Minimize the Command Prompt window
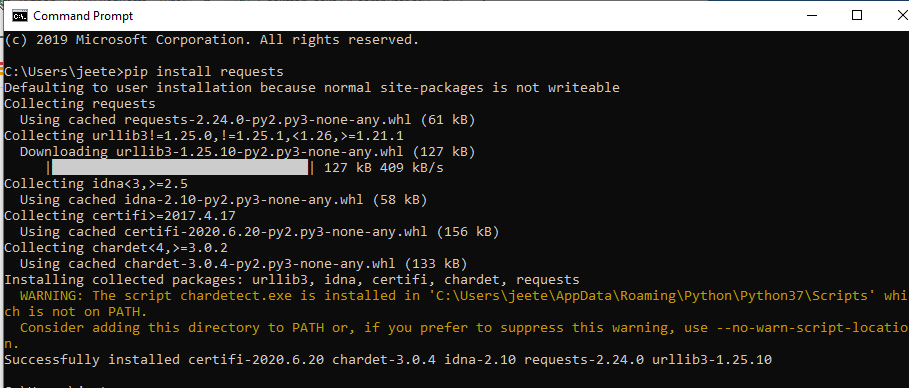This screenshot has width=909, height=388. click(x=804, y=16)
